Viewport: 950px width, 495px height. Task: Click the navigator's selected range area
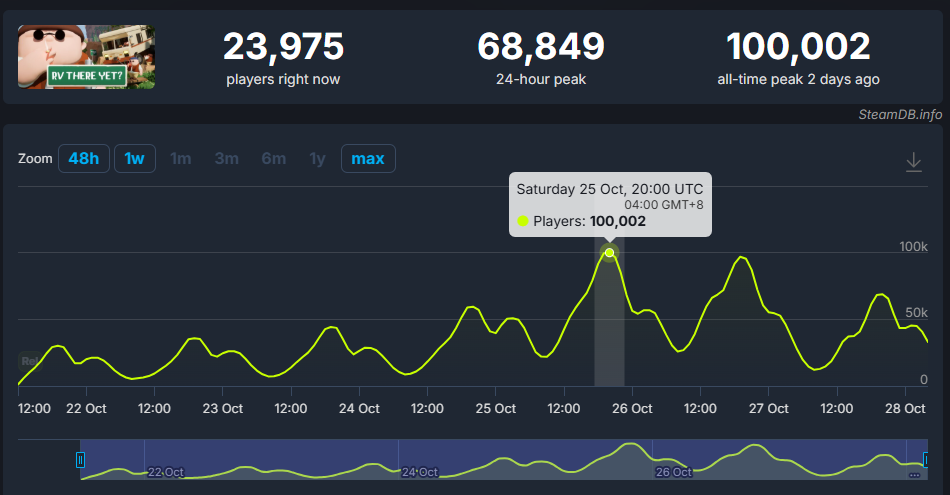tap(500, 458)
